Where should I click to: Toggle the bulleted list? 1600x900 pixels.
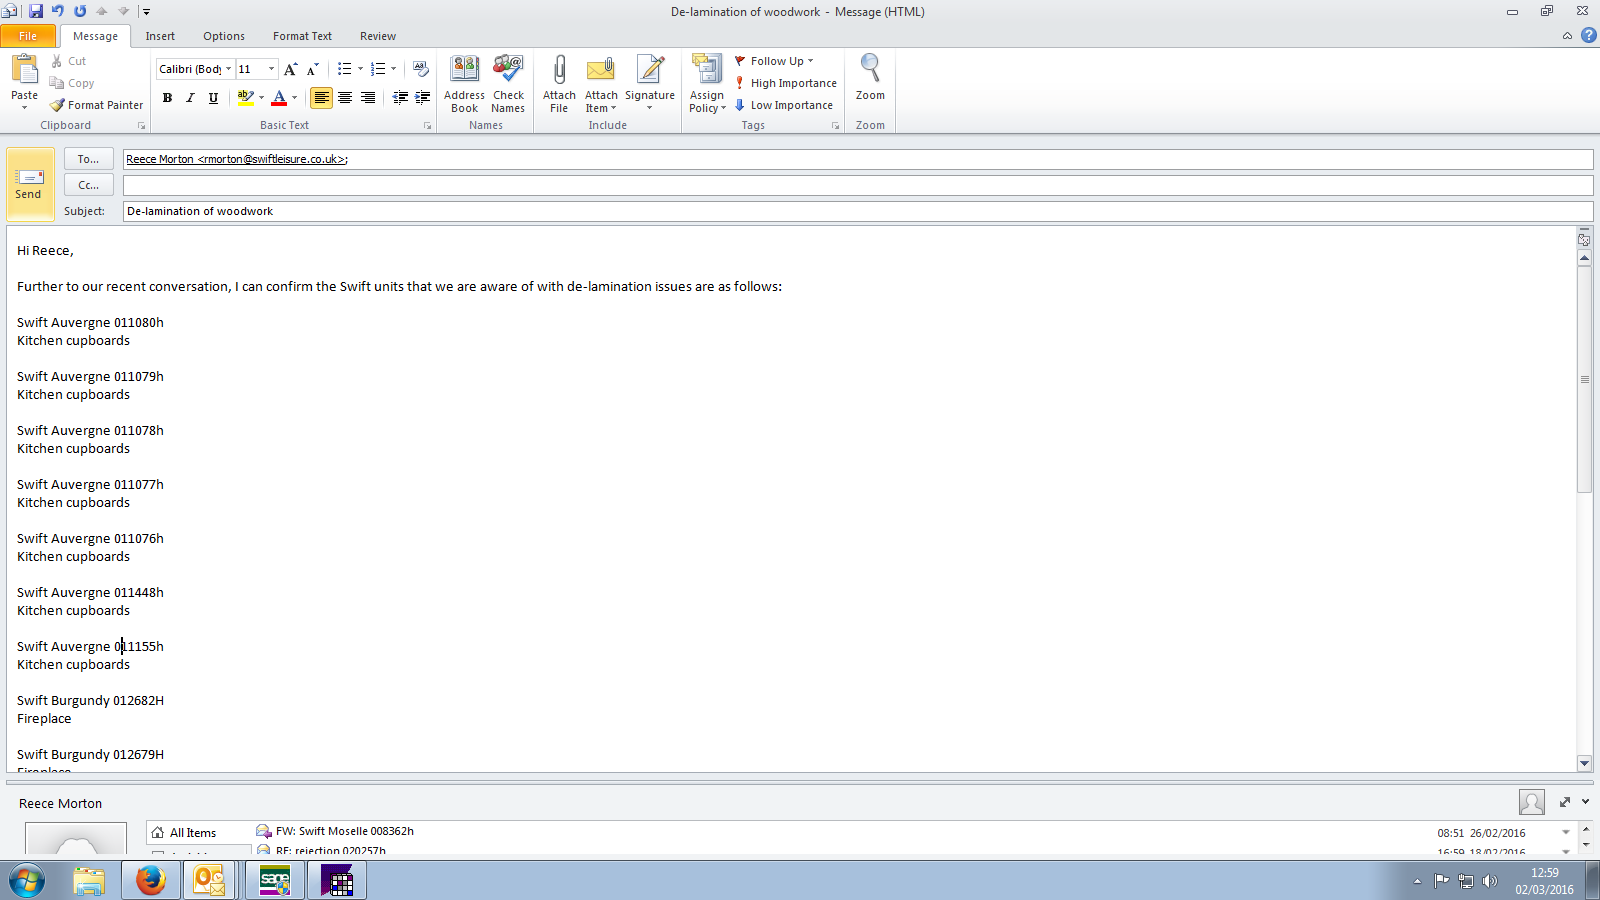point(344,69)
